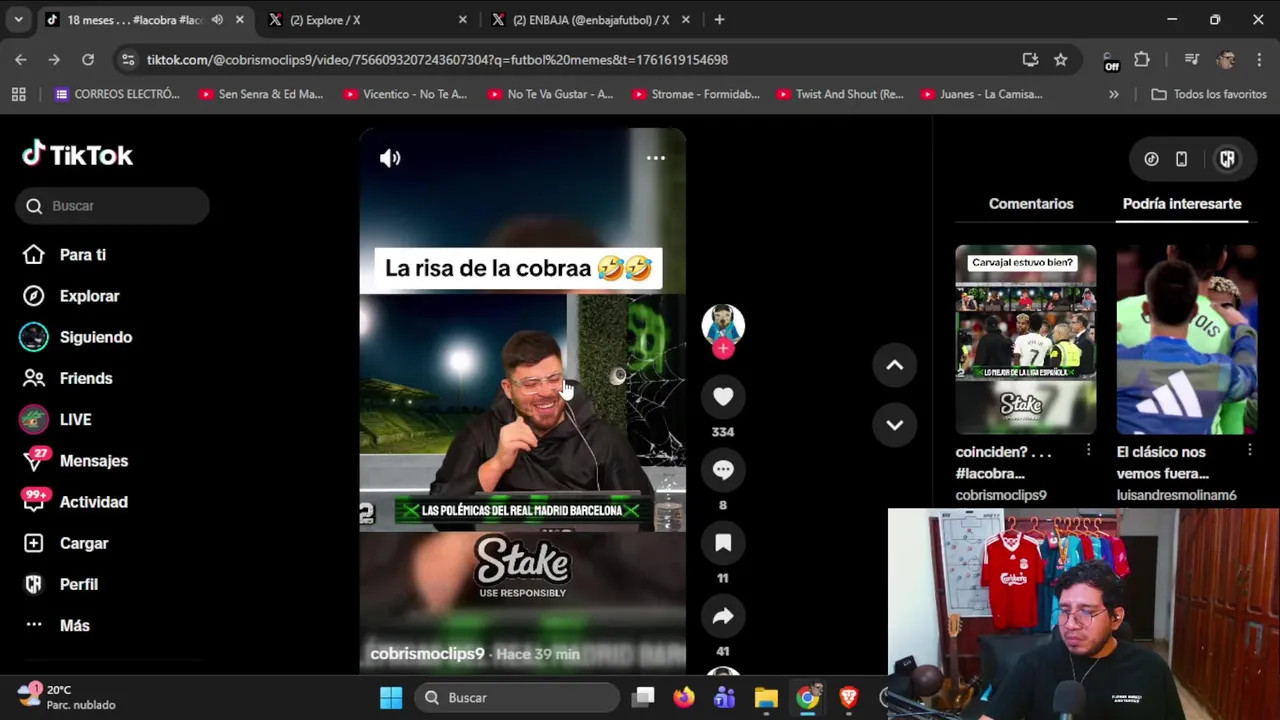Viewport: 1280px width, 720px height.
Task: Open luisandresmolinam6 profile link
Action: click(x=1177, y=495)
